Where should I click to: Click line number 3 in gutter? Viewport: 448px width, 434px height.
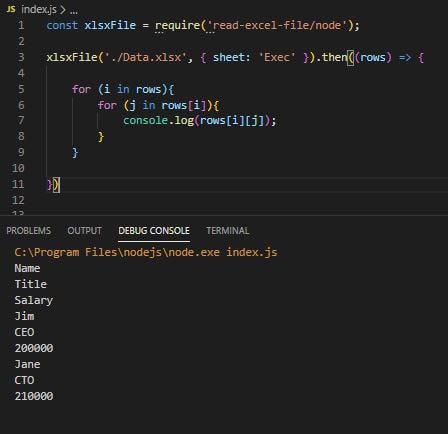pyautogui.click(x=21, y=57)
